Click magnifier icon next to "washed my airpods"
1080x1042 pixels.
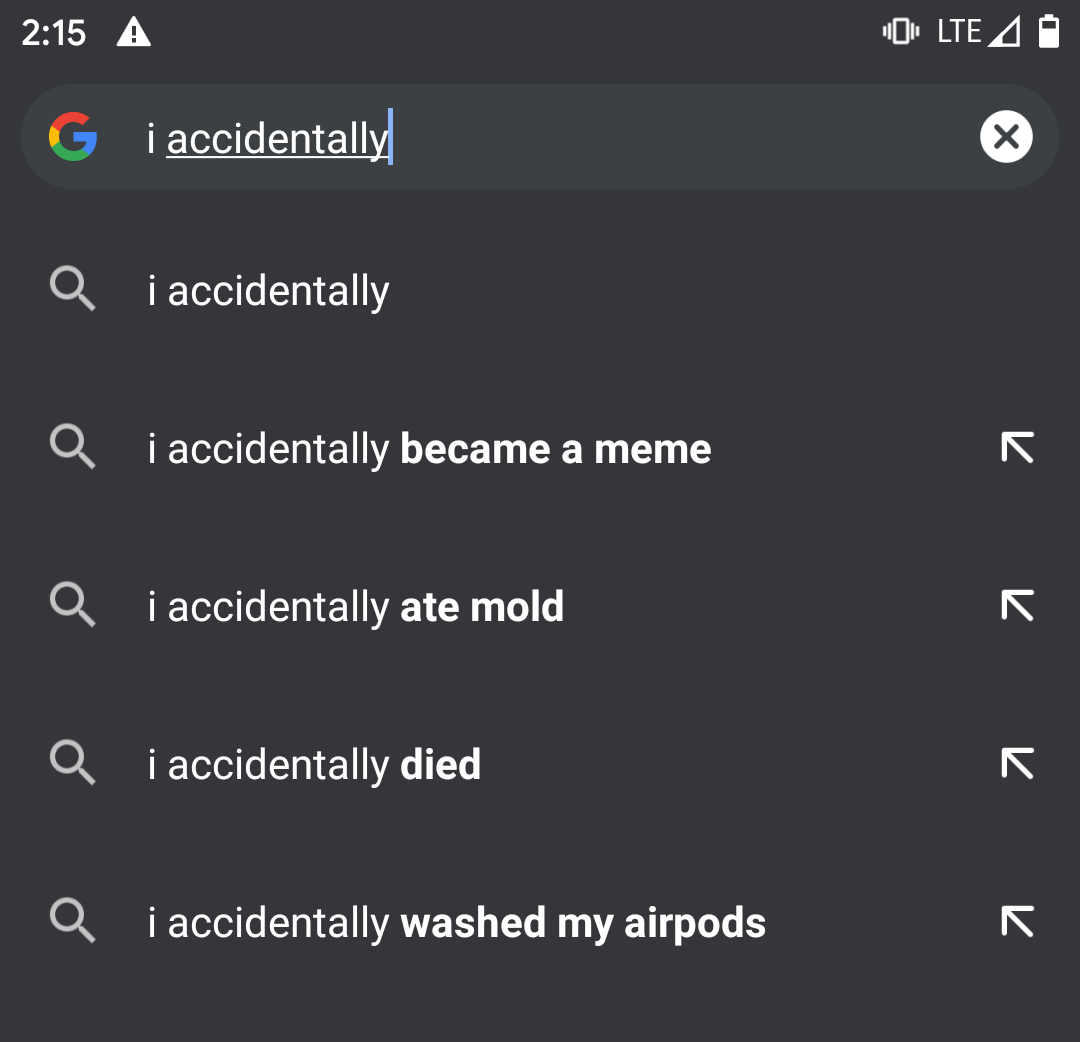72,920
